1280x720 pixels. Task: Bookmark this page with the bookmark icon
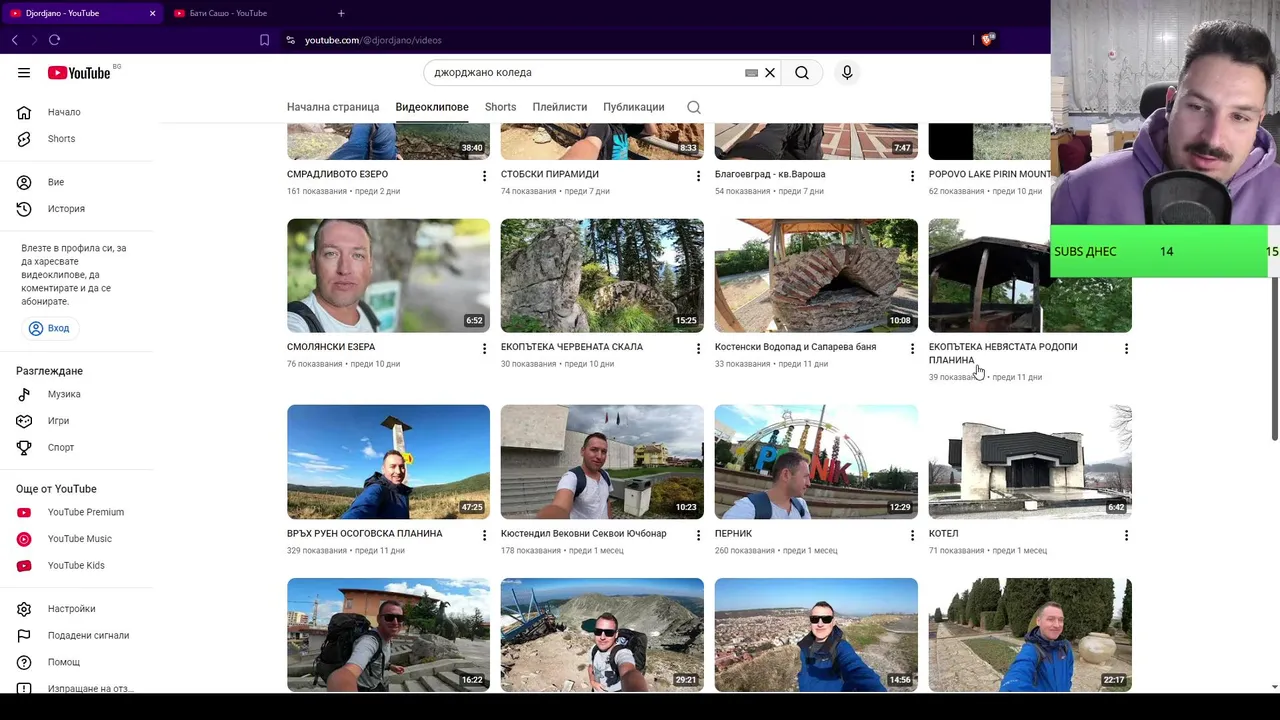click(264, 40)
